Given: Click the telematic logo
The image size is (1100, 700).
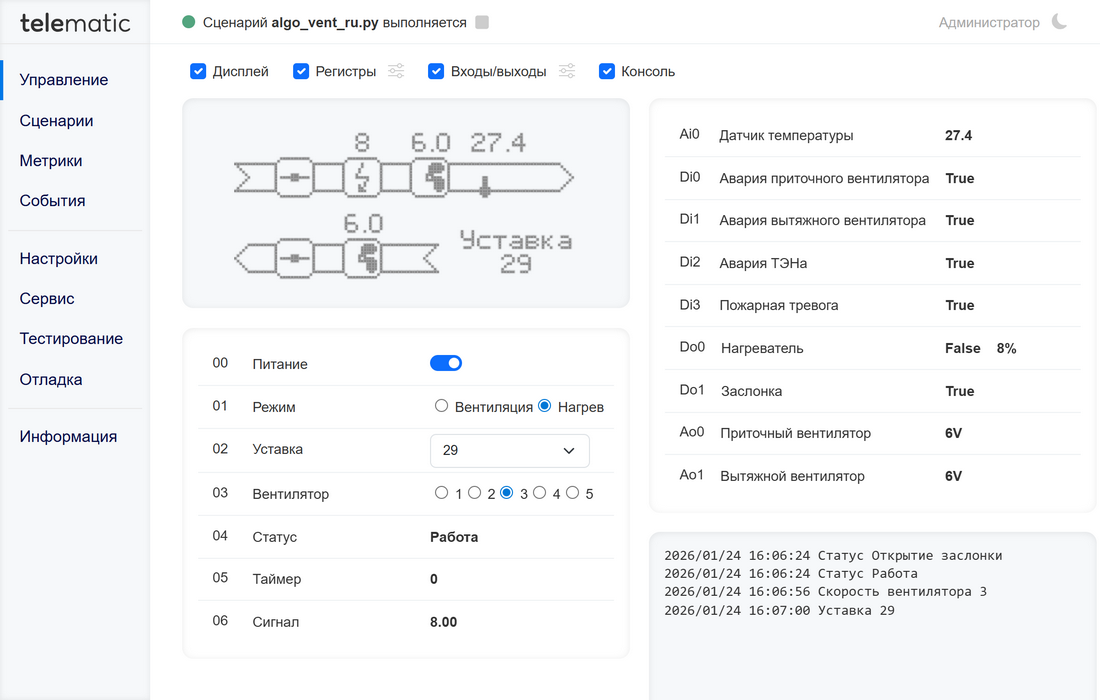Looking at the screenshot, I should [75, 22].
